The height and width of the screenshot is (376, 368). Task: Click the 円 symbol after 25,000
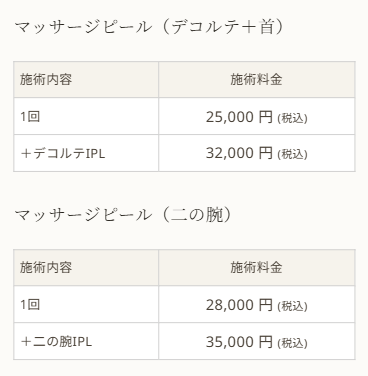266,117
